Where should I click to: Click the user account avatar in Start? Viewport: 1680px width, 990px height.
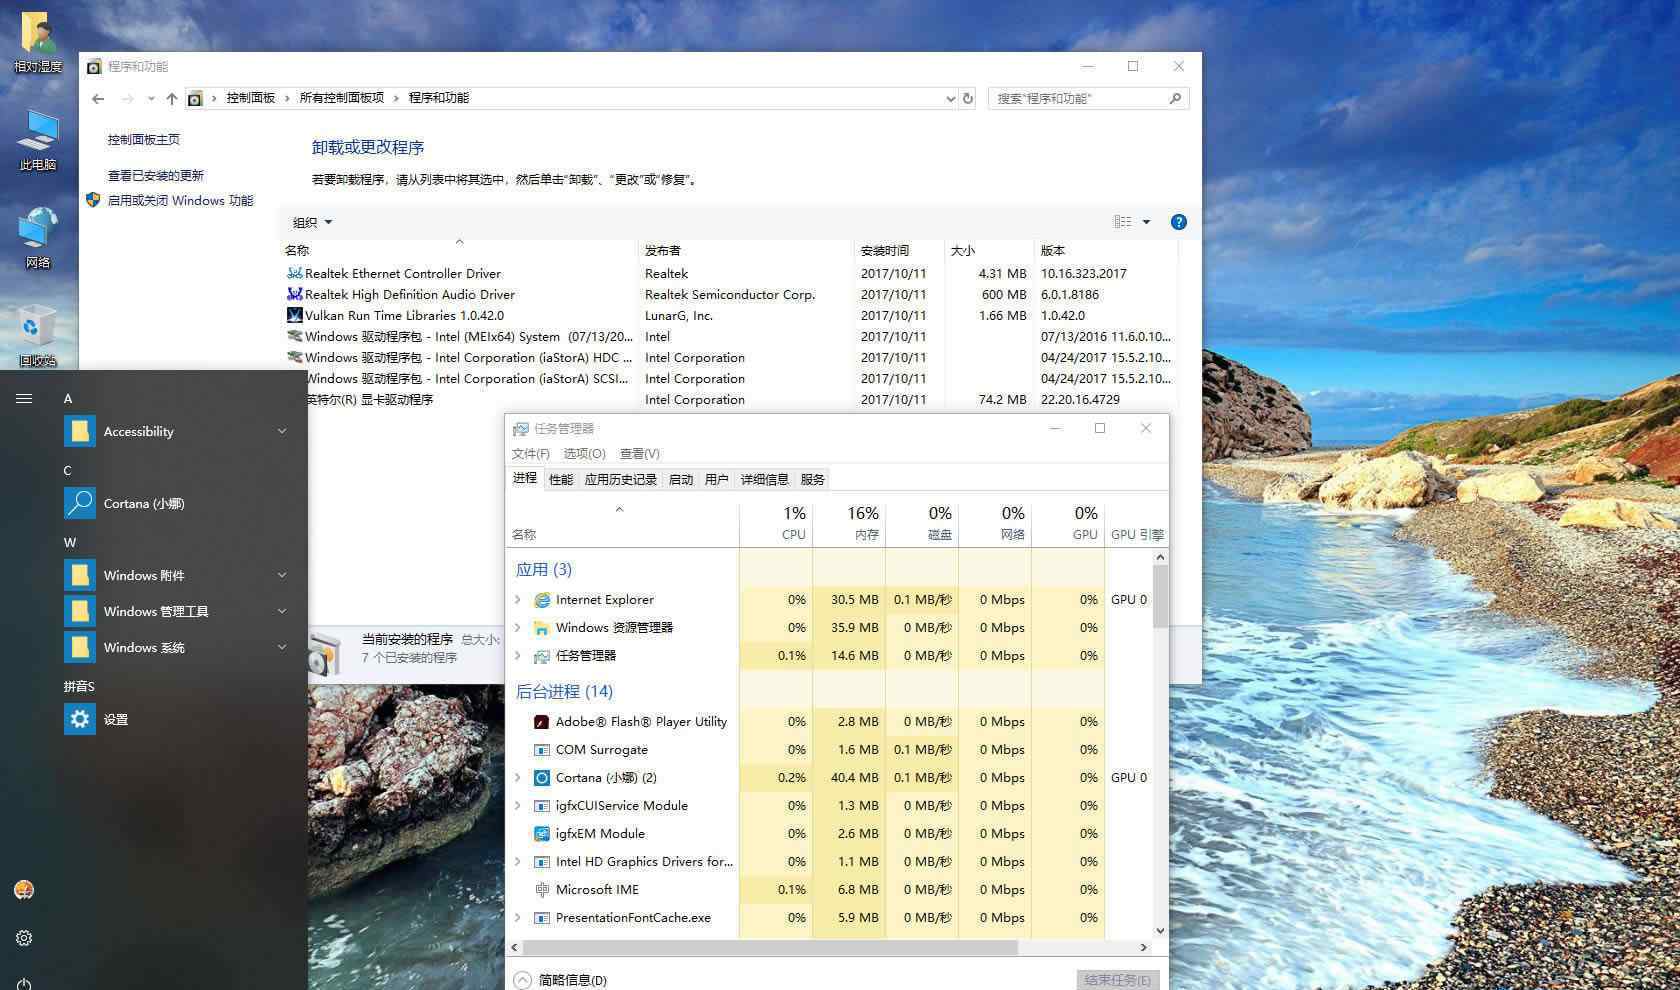click(x=24, y=890)
